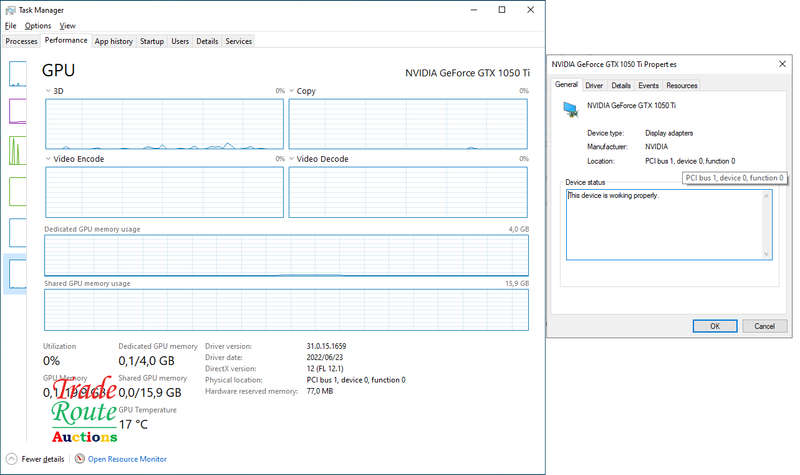800x475 pixels.
Task: Open the File menu
Action: point(11,26)
